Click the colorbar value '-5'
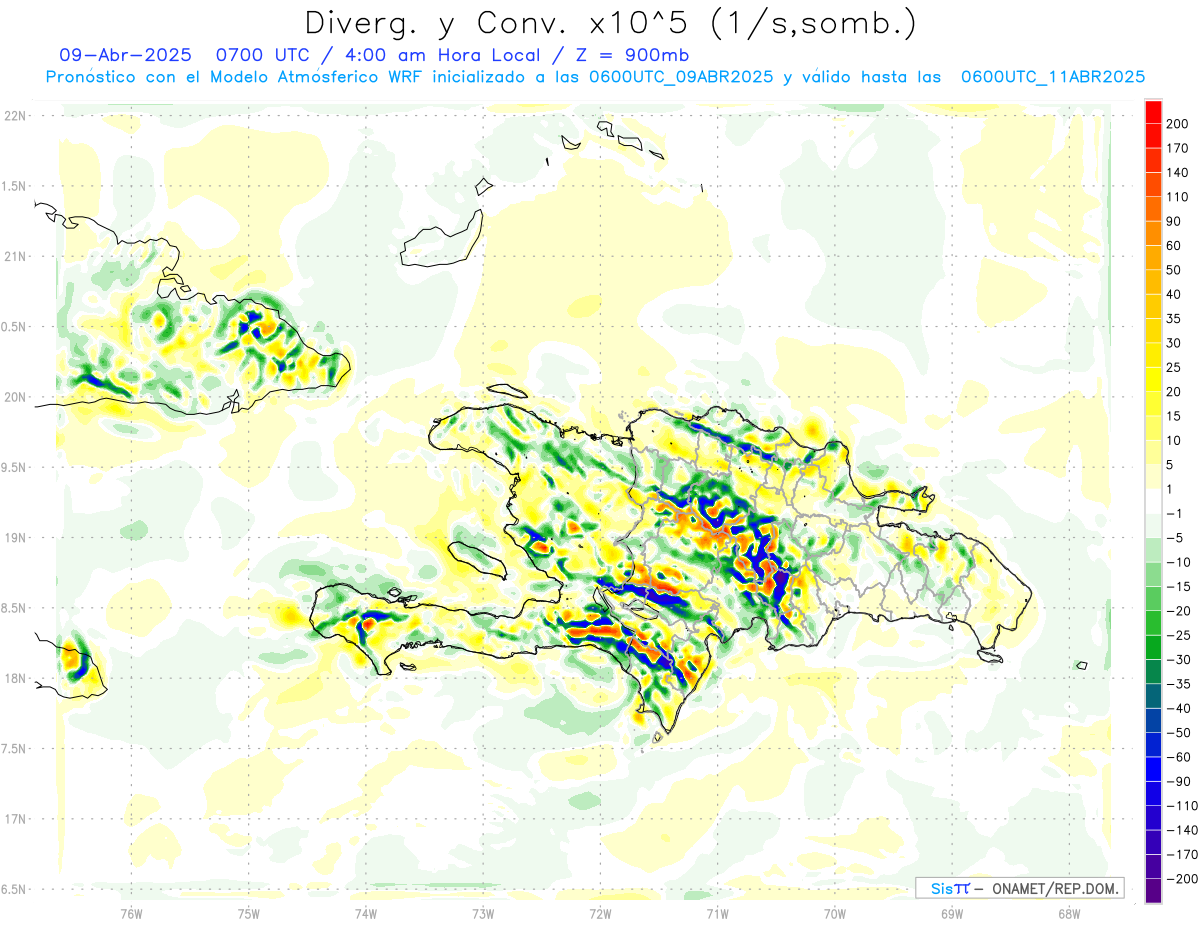 click(x=1176, y=538)
